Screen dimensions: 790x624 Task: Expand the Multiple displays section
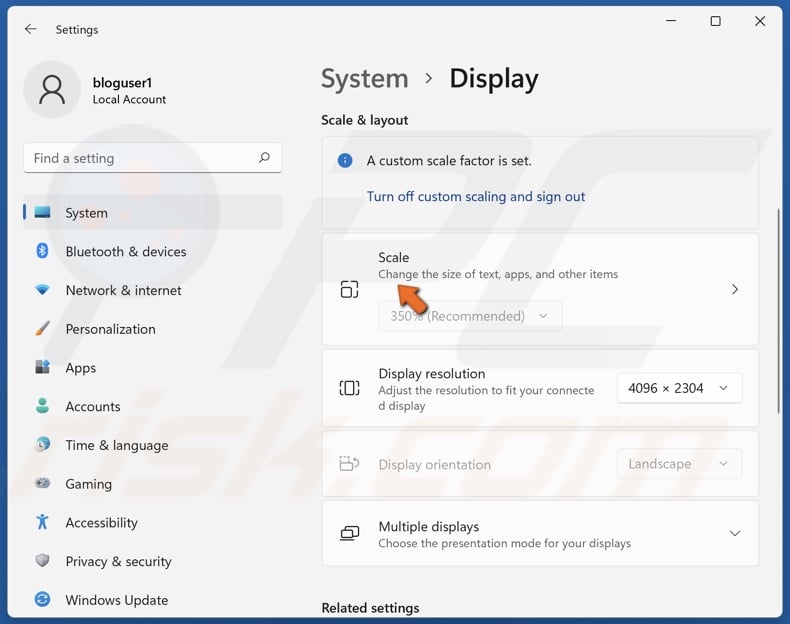click(735, 533)
